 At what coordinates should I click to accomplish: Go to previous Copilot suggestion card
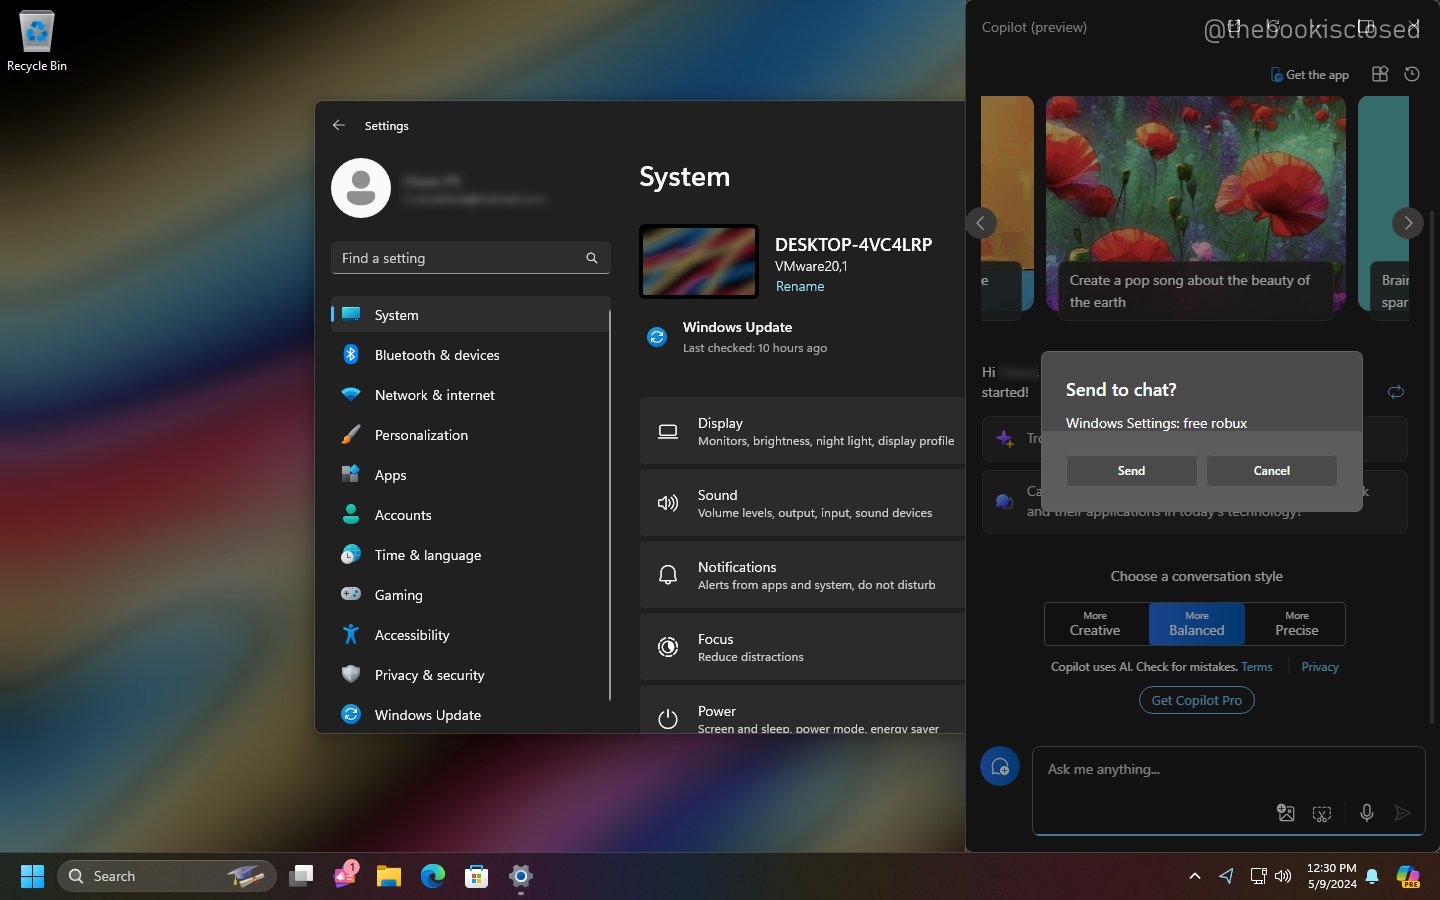pos(980,223)
